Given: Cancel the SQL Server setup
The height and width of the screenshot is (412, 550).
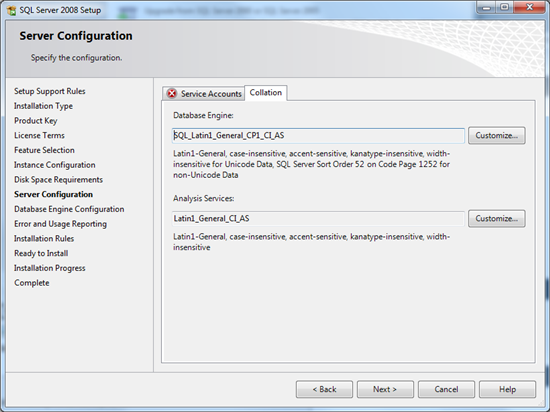Looking at the screenshot, I should click(446, 389).
